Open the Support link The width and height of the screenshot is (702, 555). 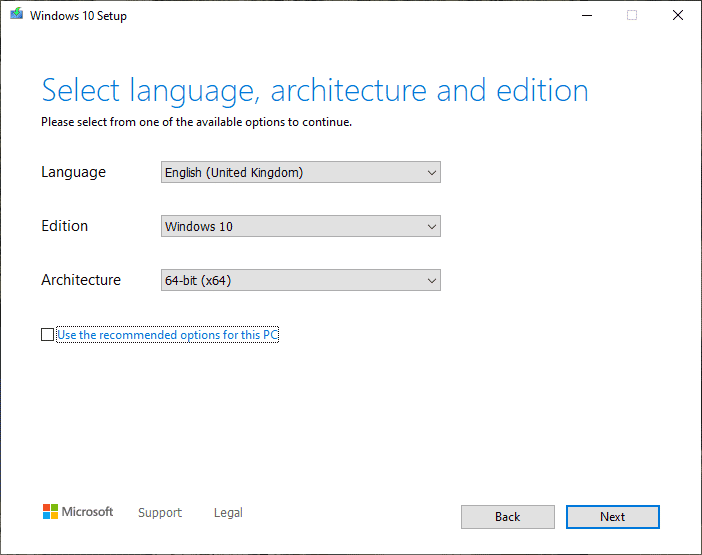(x=160, y=512)
